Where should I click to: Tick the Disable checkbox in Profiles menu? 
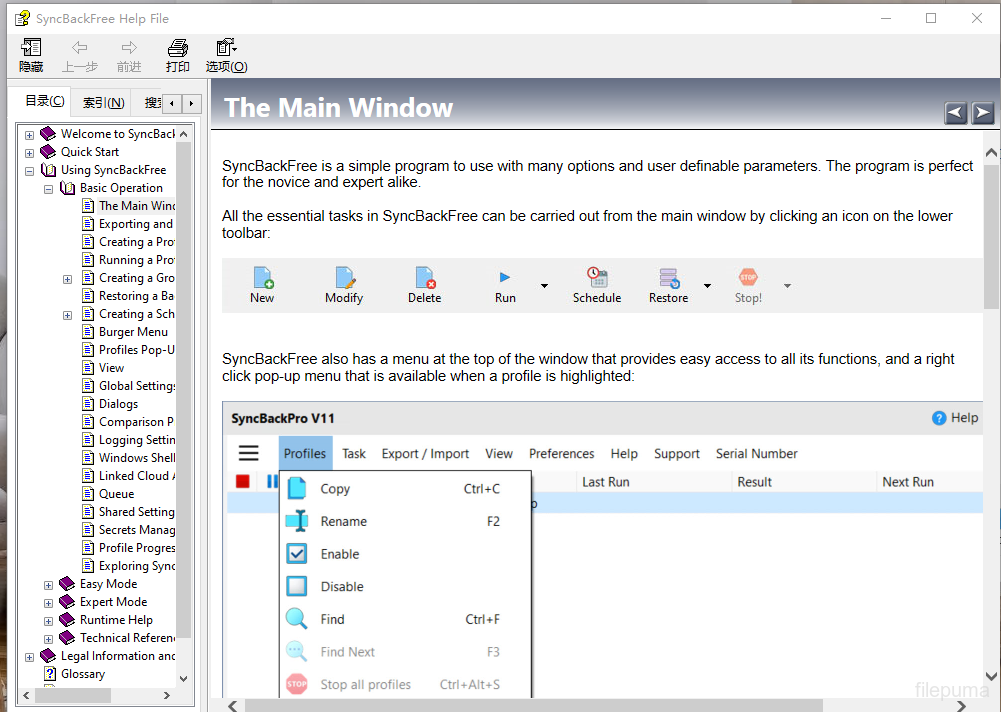[x=297, y=586]
